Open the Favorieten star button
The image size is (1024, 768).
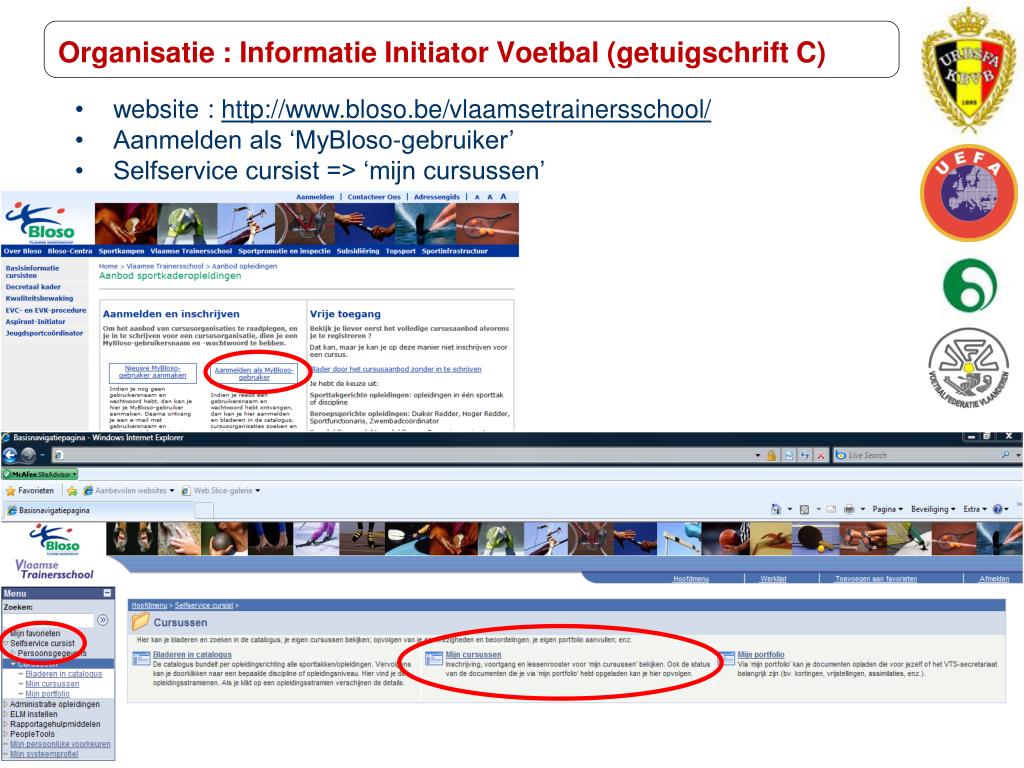29,490
